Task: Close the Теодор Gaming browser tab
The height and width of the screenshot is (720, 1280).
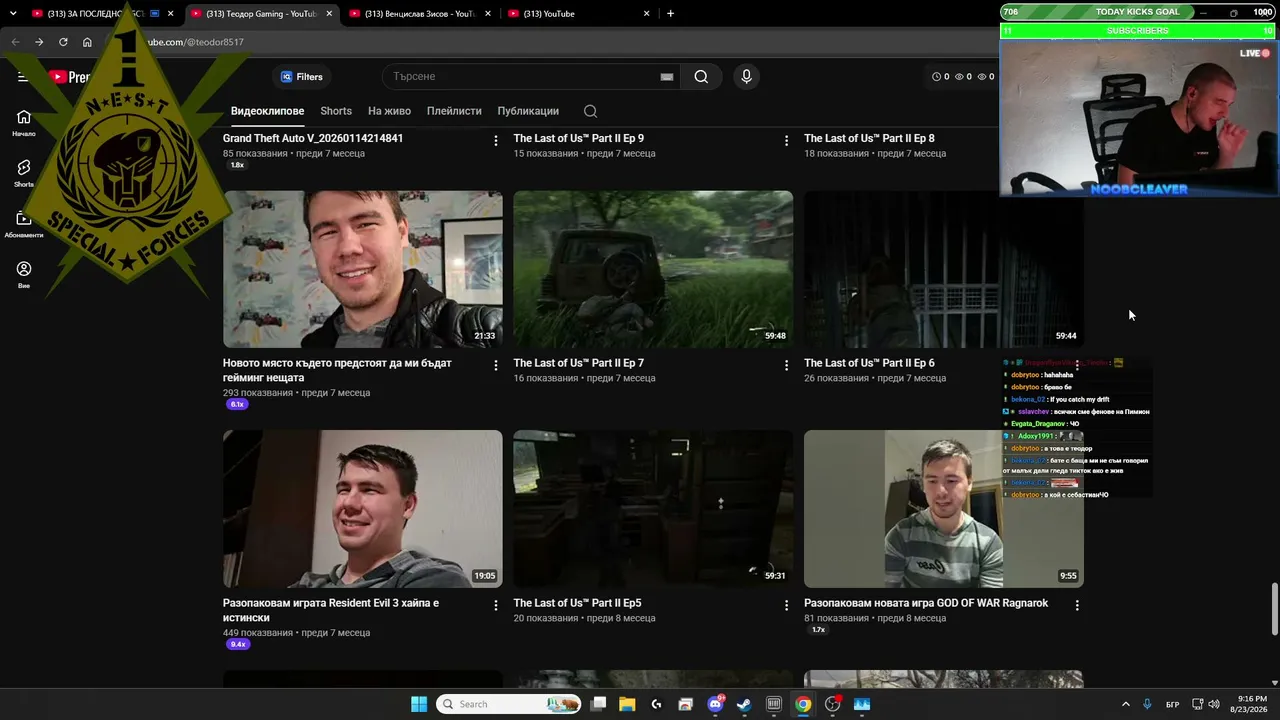Action: (329, 13)
